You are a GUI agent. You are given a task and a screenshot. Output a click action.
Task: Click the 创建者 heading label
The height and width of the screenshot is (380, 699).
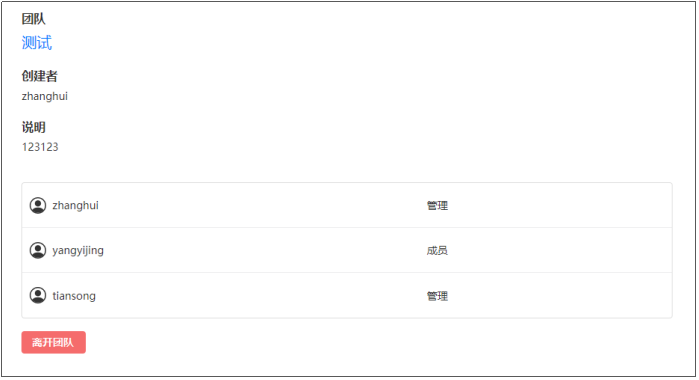40,76
